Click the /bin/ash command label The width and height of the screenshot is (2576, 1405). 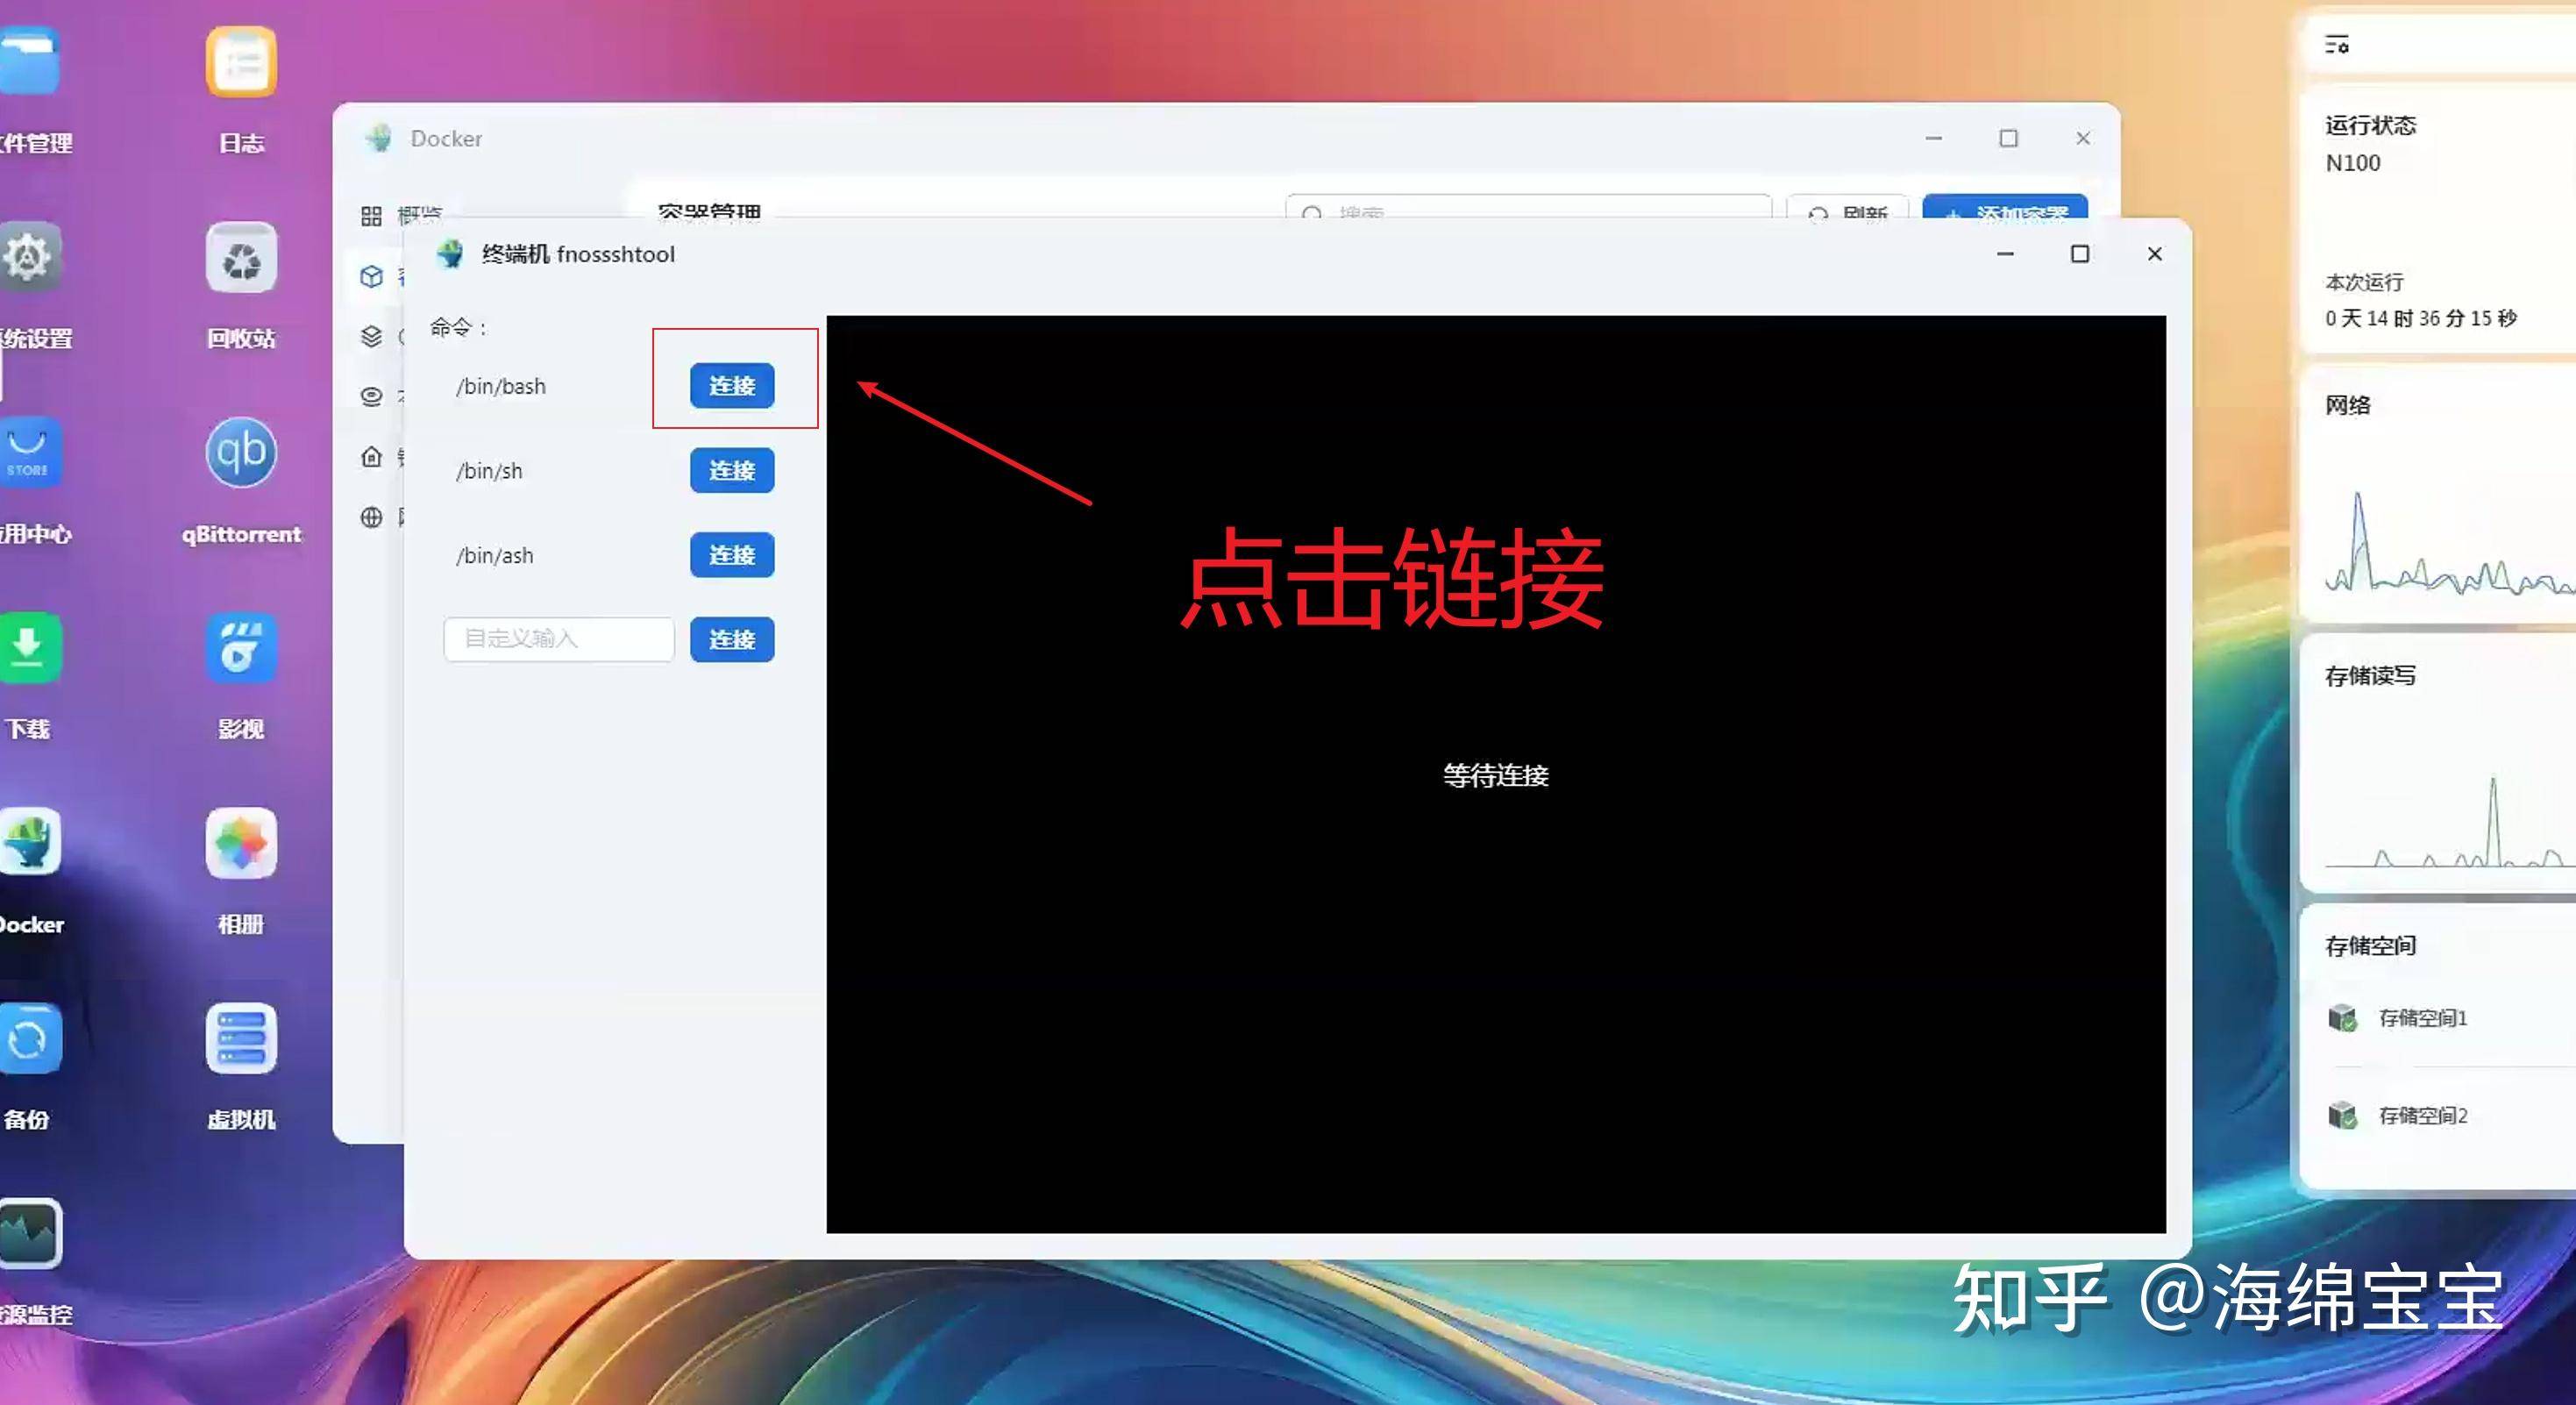coord(495,556)
